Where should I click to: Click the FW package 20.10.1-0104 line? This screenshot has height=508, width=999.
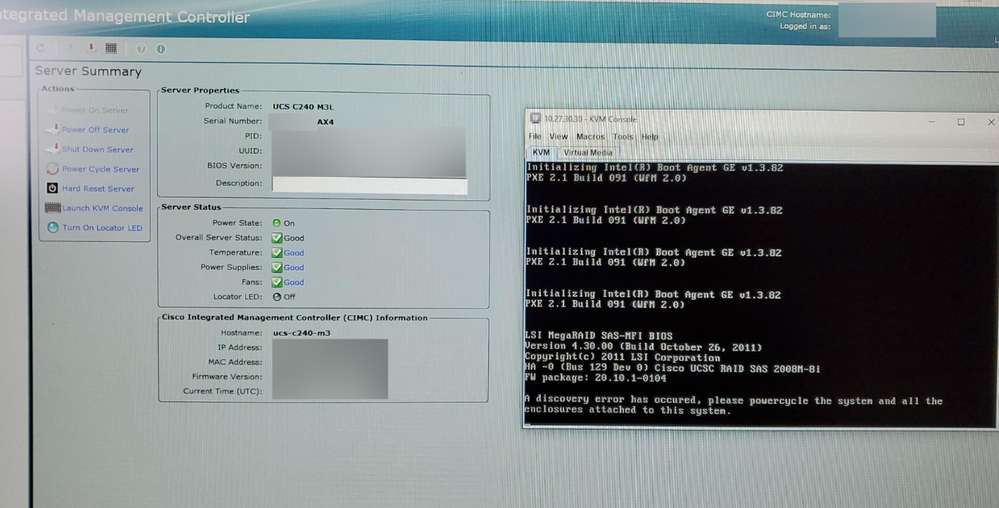pyautogui.click(x=595, y=378)
